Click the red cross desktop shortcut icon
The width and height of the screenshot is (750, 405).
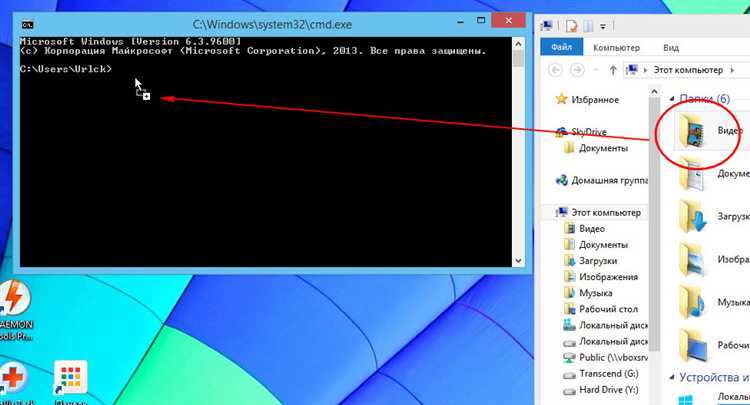pyautogui.click(x=13, y=378)
